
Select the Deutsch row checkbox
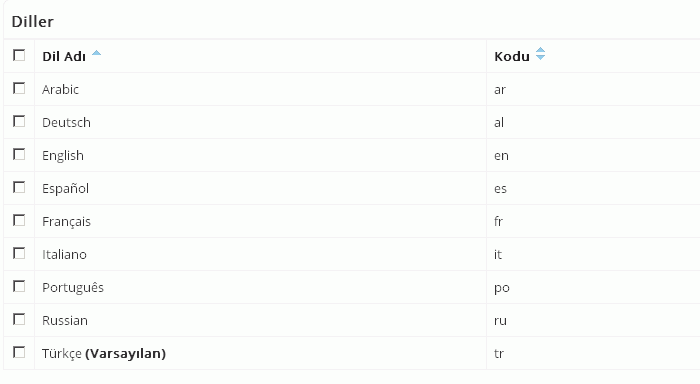pos(19,121)
